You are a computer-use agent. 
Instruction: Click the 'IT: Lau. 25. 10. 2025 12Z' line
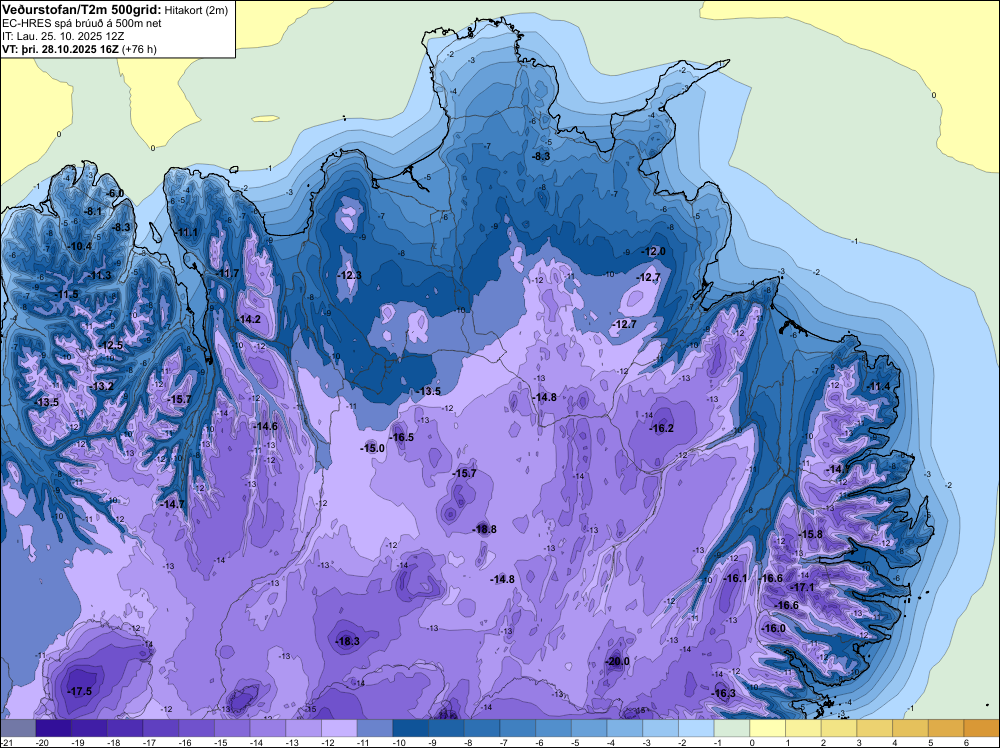63,36
